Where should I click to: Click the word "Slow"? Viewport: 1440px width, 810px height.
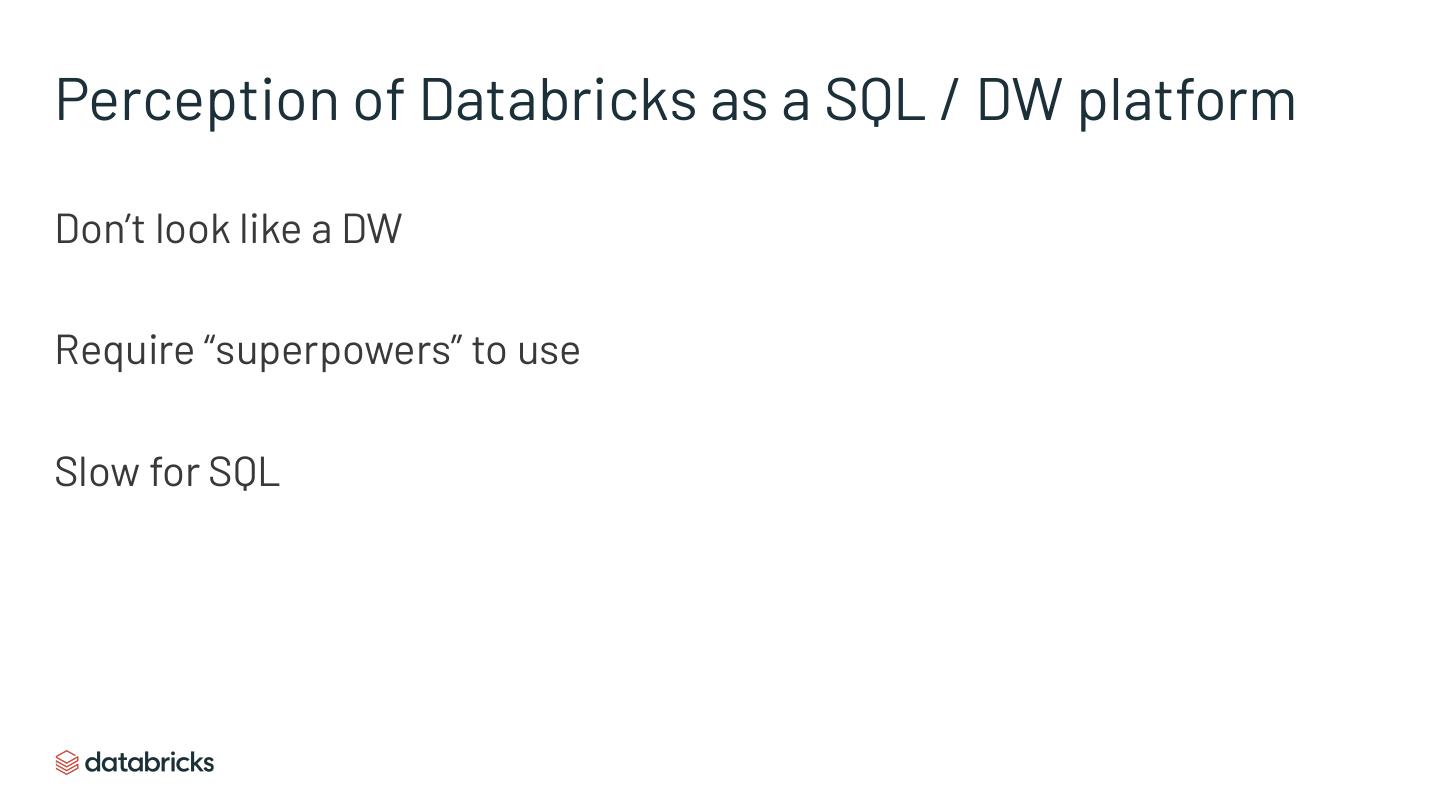coord(95,472)
